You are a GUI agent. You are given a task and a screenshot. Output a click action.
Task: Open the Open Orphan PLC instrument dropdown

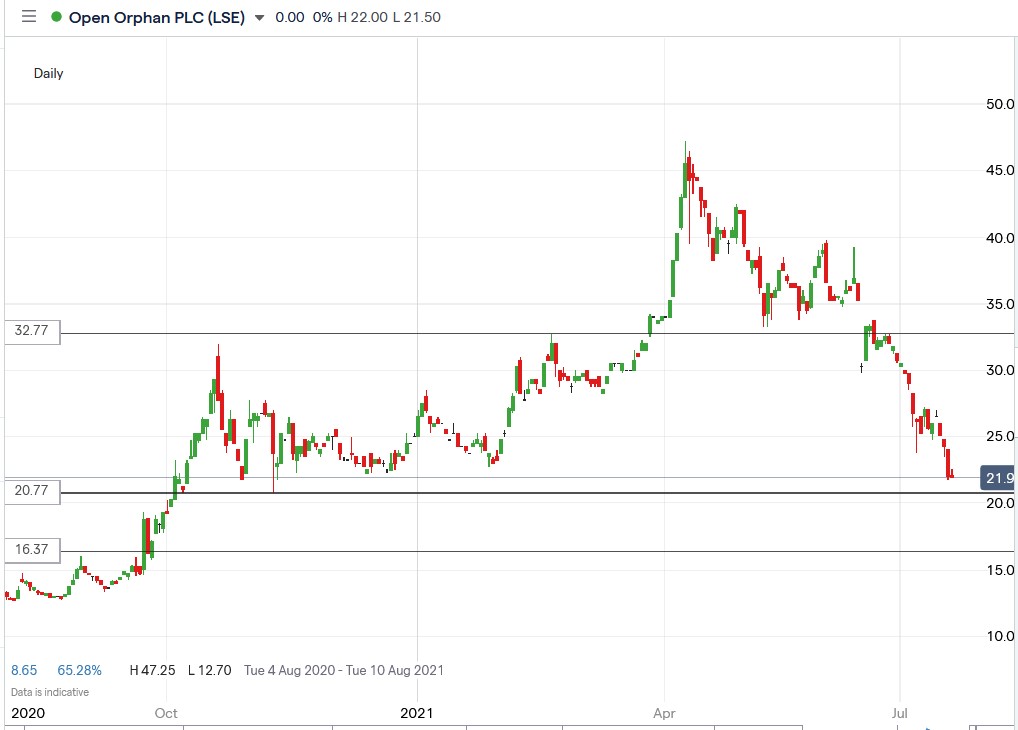[x=258, y=17]
